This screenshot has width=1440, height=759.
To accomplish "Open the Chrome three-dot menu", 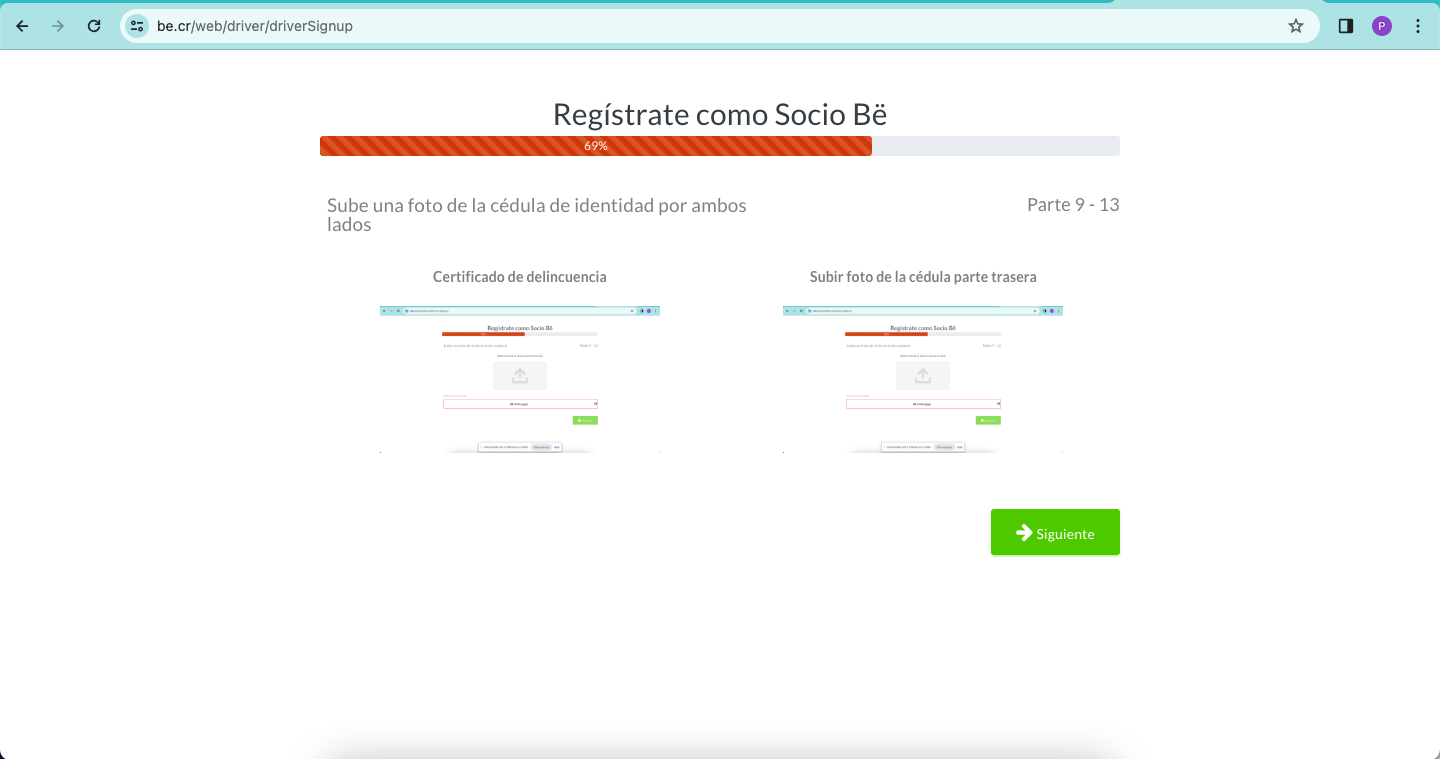I will point(1418,26).
